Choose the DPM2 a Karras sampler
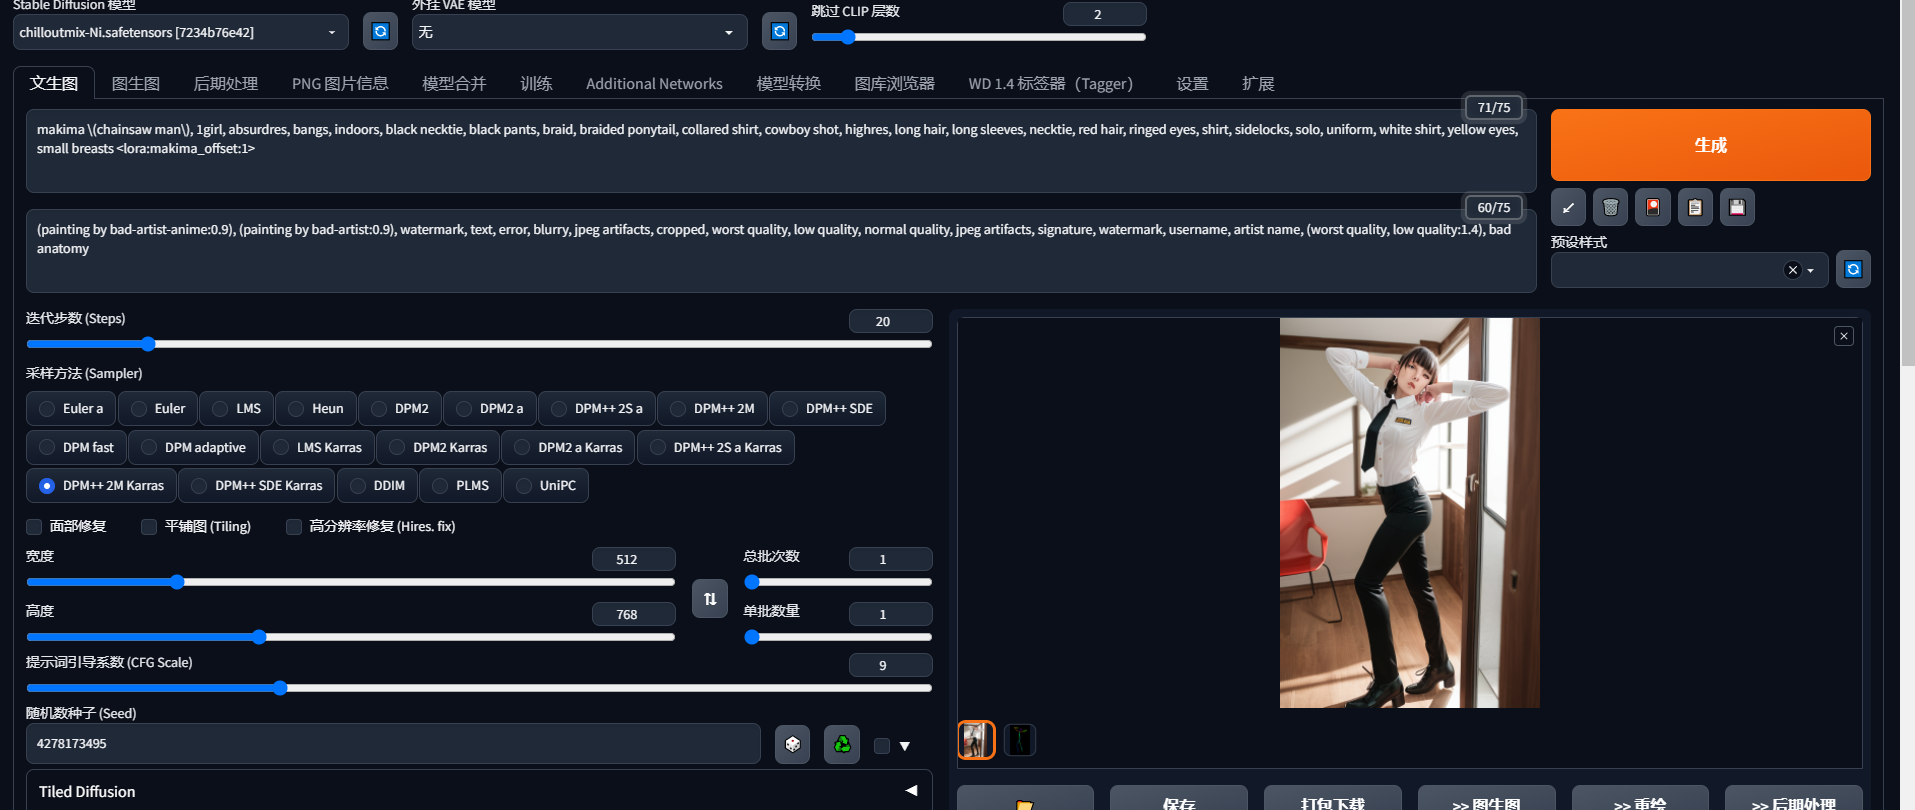This screenshot has height=810, width=1915. (x=568, y=447)
